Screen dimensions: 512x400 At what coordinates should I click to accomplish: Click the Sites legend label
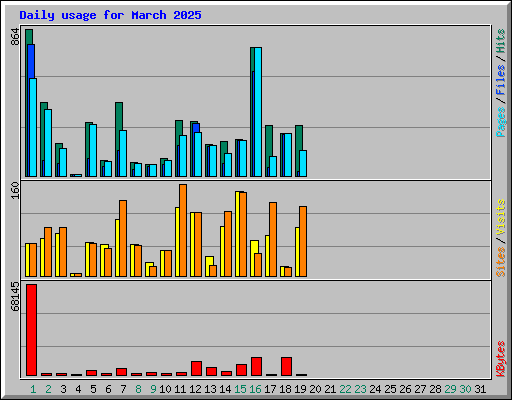(501, 262)
